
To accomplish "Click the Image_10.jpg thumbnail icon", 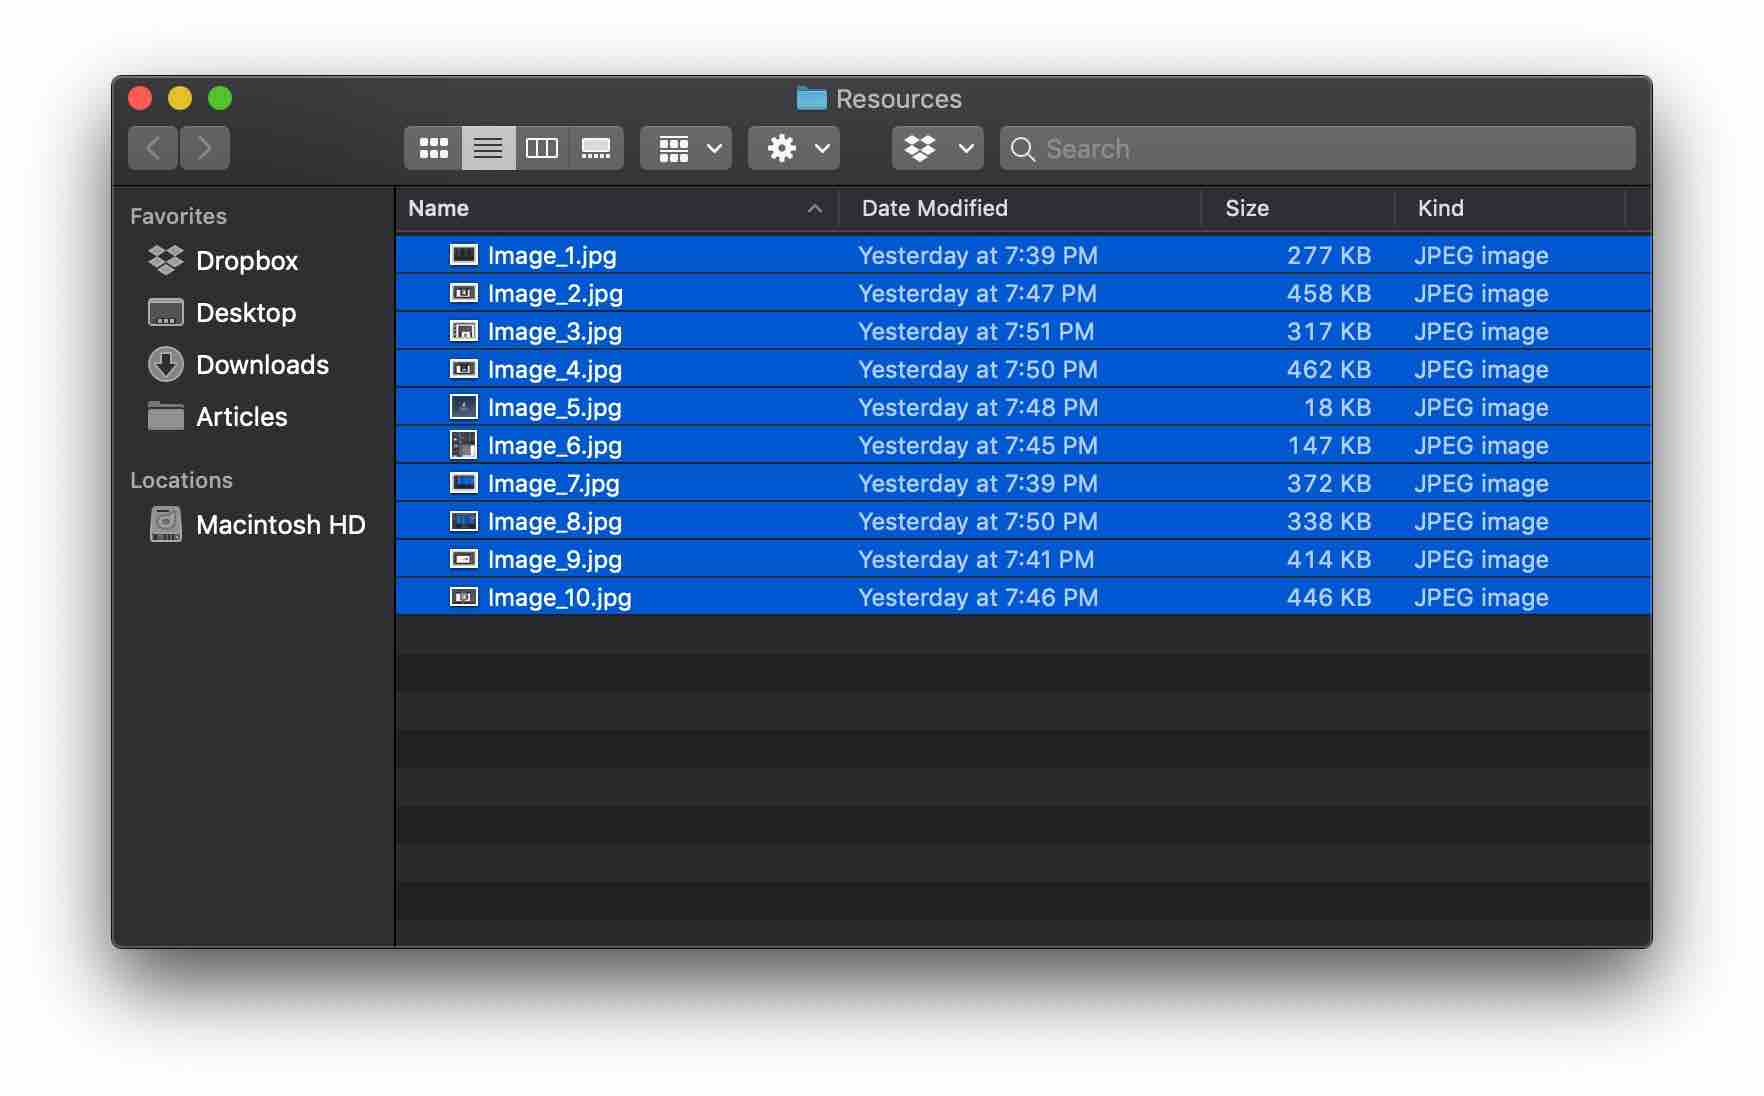I will pyautogui.click(x=464, y=597).
